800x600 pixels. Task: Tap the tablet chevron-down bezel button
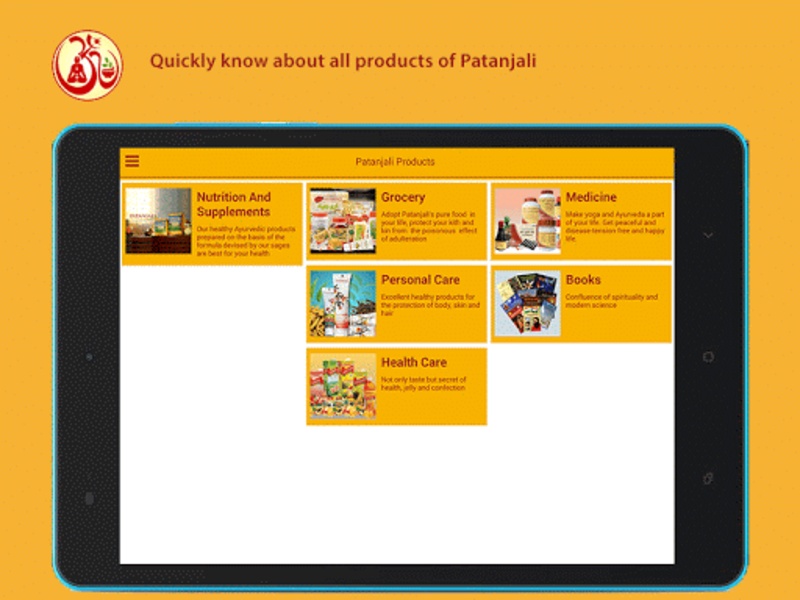pos(708,235)
